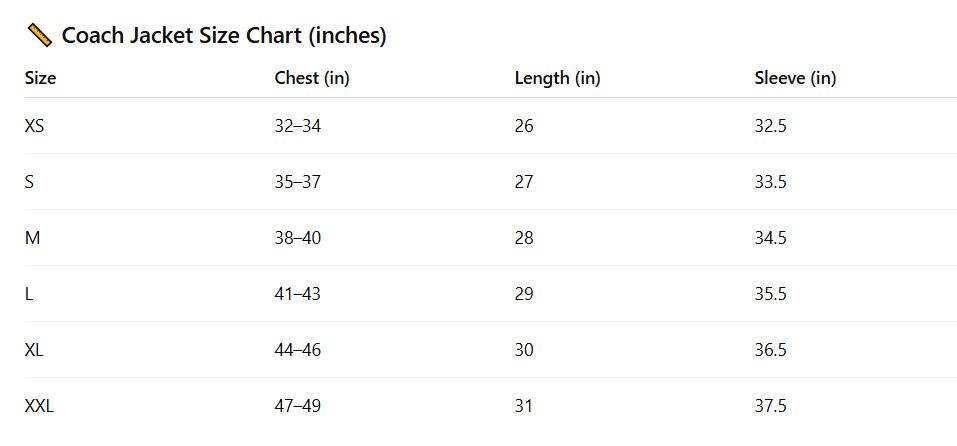
Task: Click length value 27
Action: click(524, 182)
